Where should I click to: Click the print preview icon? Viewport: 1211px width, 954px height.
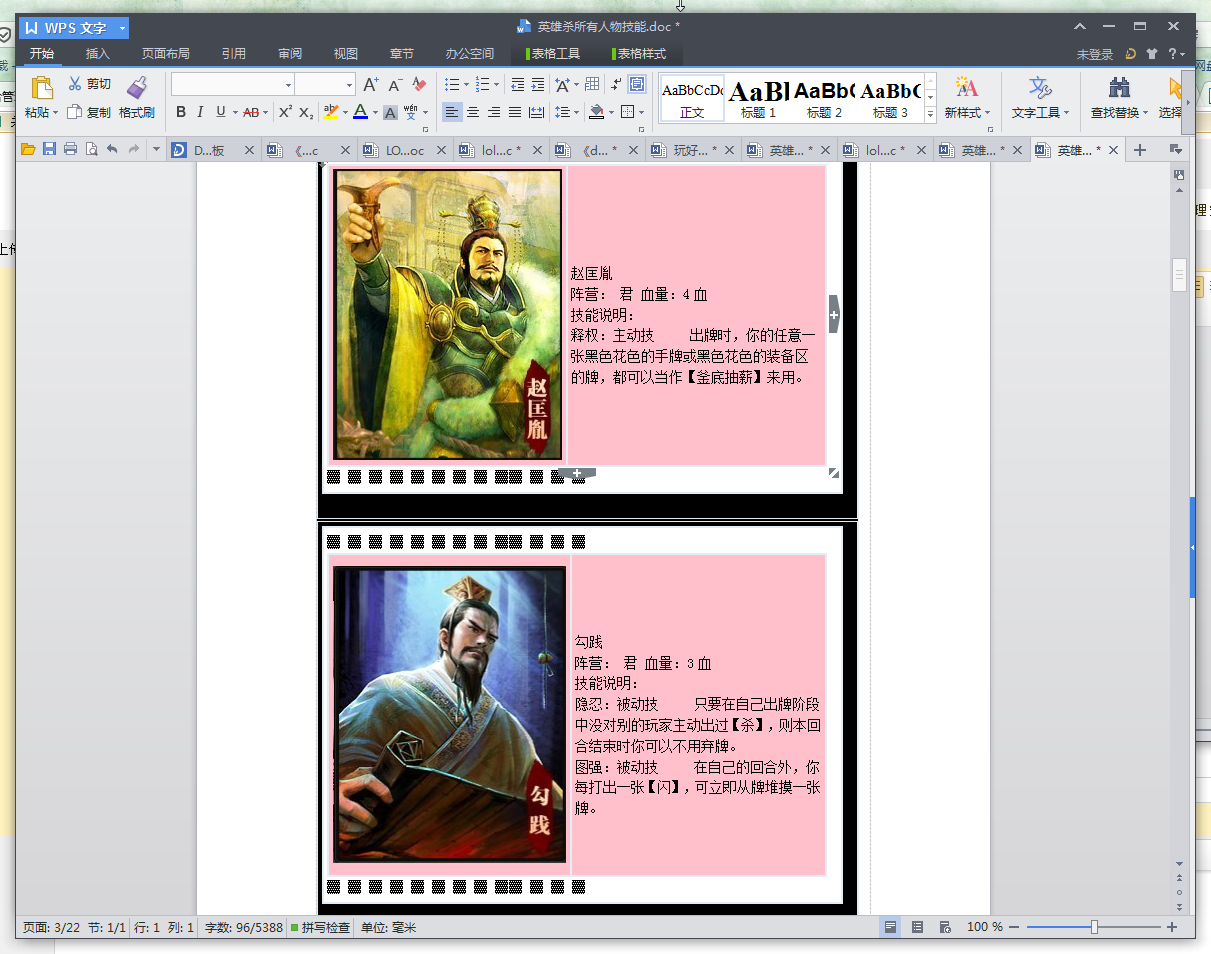pos(91,150)
